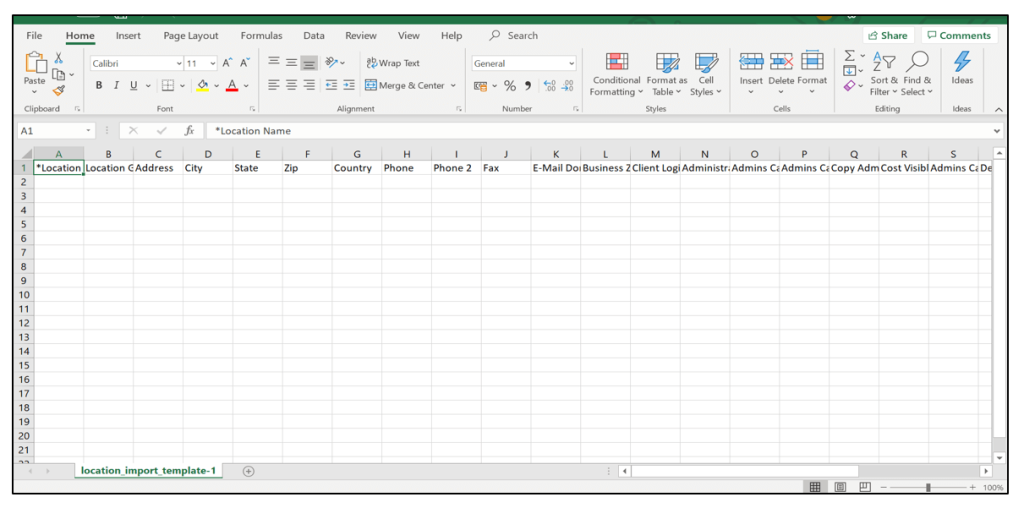
Task: Select the Format Painter brush
Action: (x=58, y=91)
